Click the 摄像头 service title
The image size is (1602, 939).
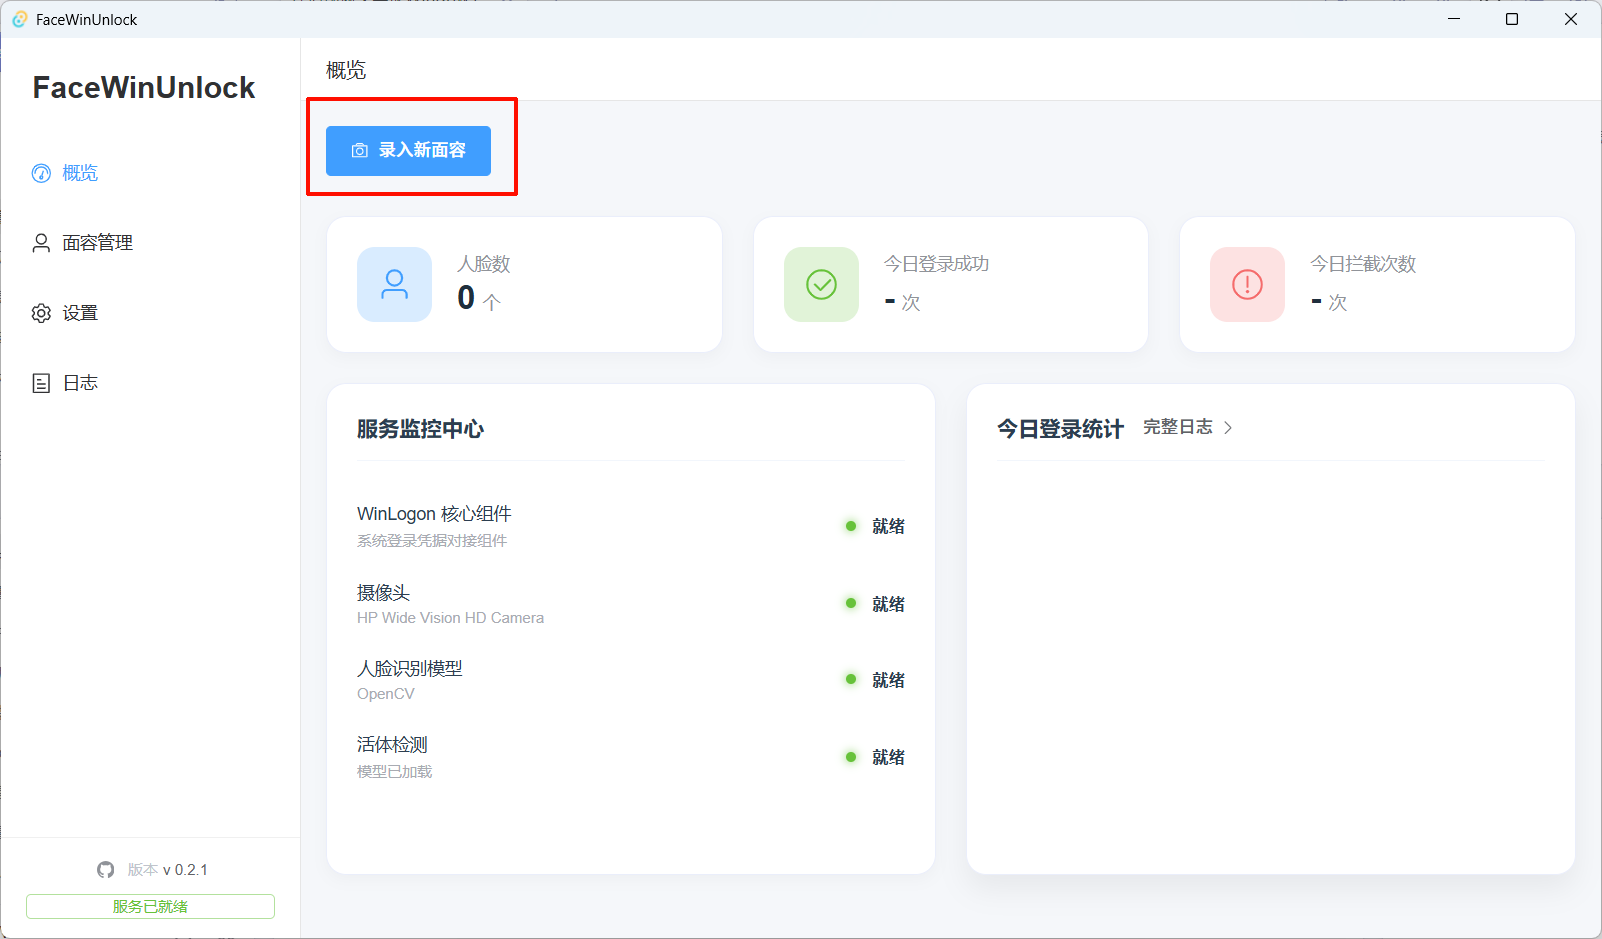coord(383,593)
